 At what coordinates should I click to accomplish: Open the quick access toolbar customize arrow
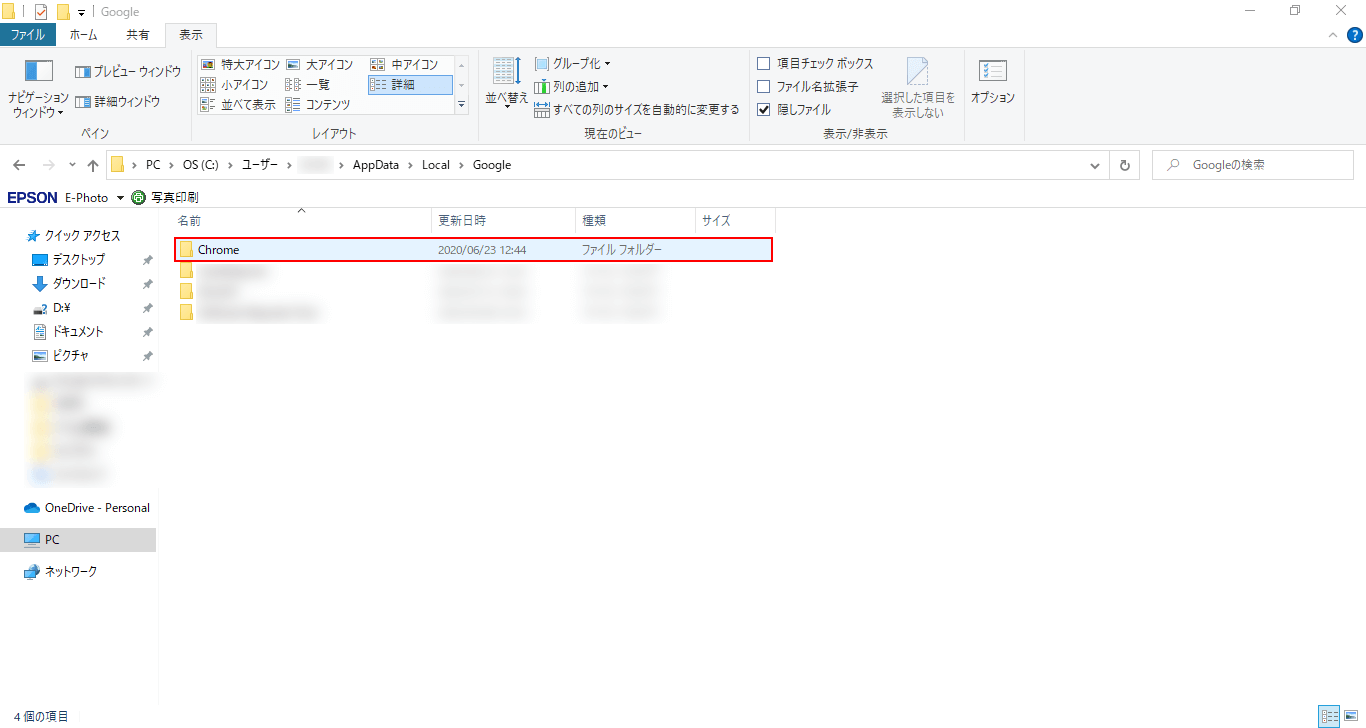(81, 13)
